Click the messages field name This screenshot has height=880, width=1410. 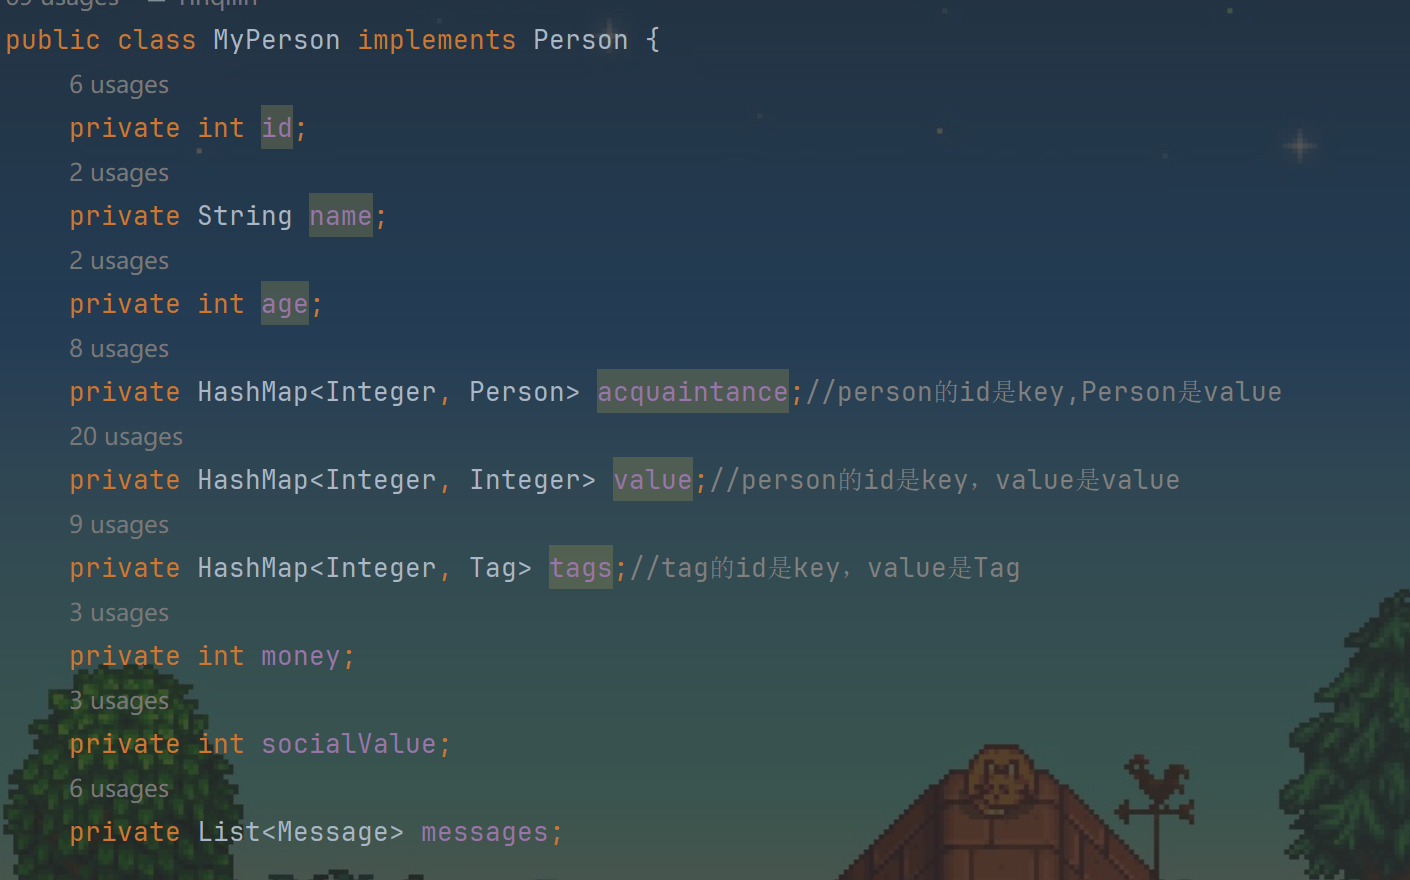coord(485,832)
